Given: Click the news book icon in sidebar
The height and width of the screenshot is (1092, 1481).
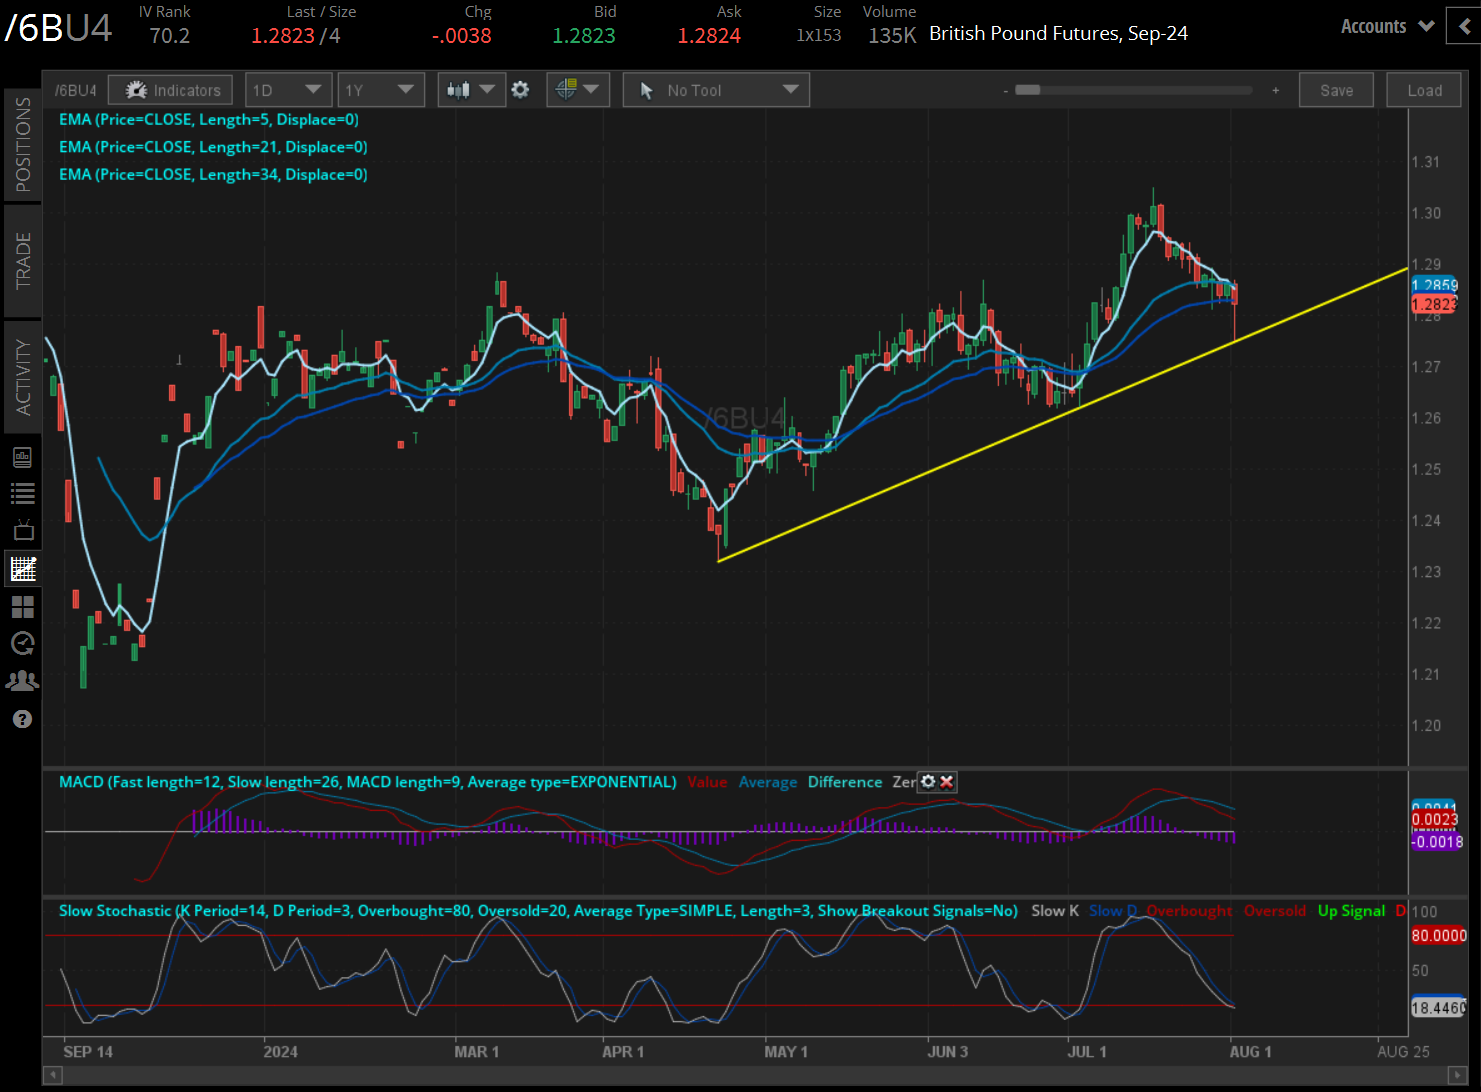Looking at the screenshot, I should pyautogui.click(x=22, y=457).
